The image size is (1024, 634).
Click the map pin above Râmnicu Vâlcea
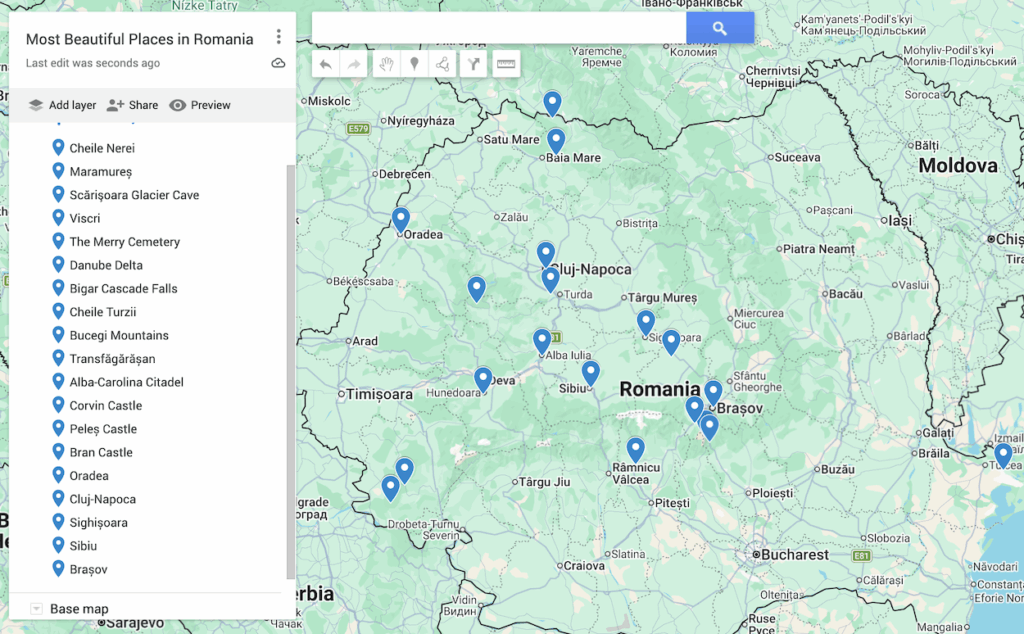click(635, 451)
